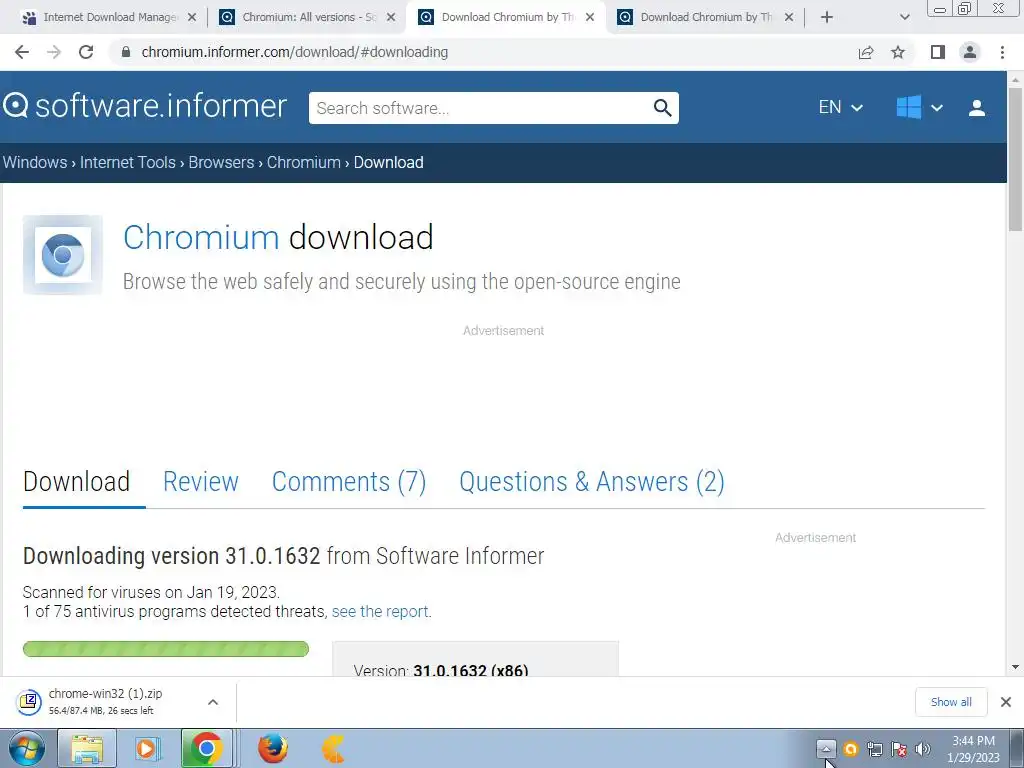Screen dimensions: 1024x768
Task: Click the Action Center flag icon
Action: click(899, 748)
